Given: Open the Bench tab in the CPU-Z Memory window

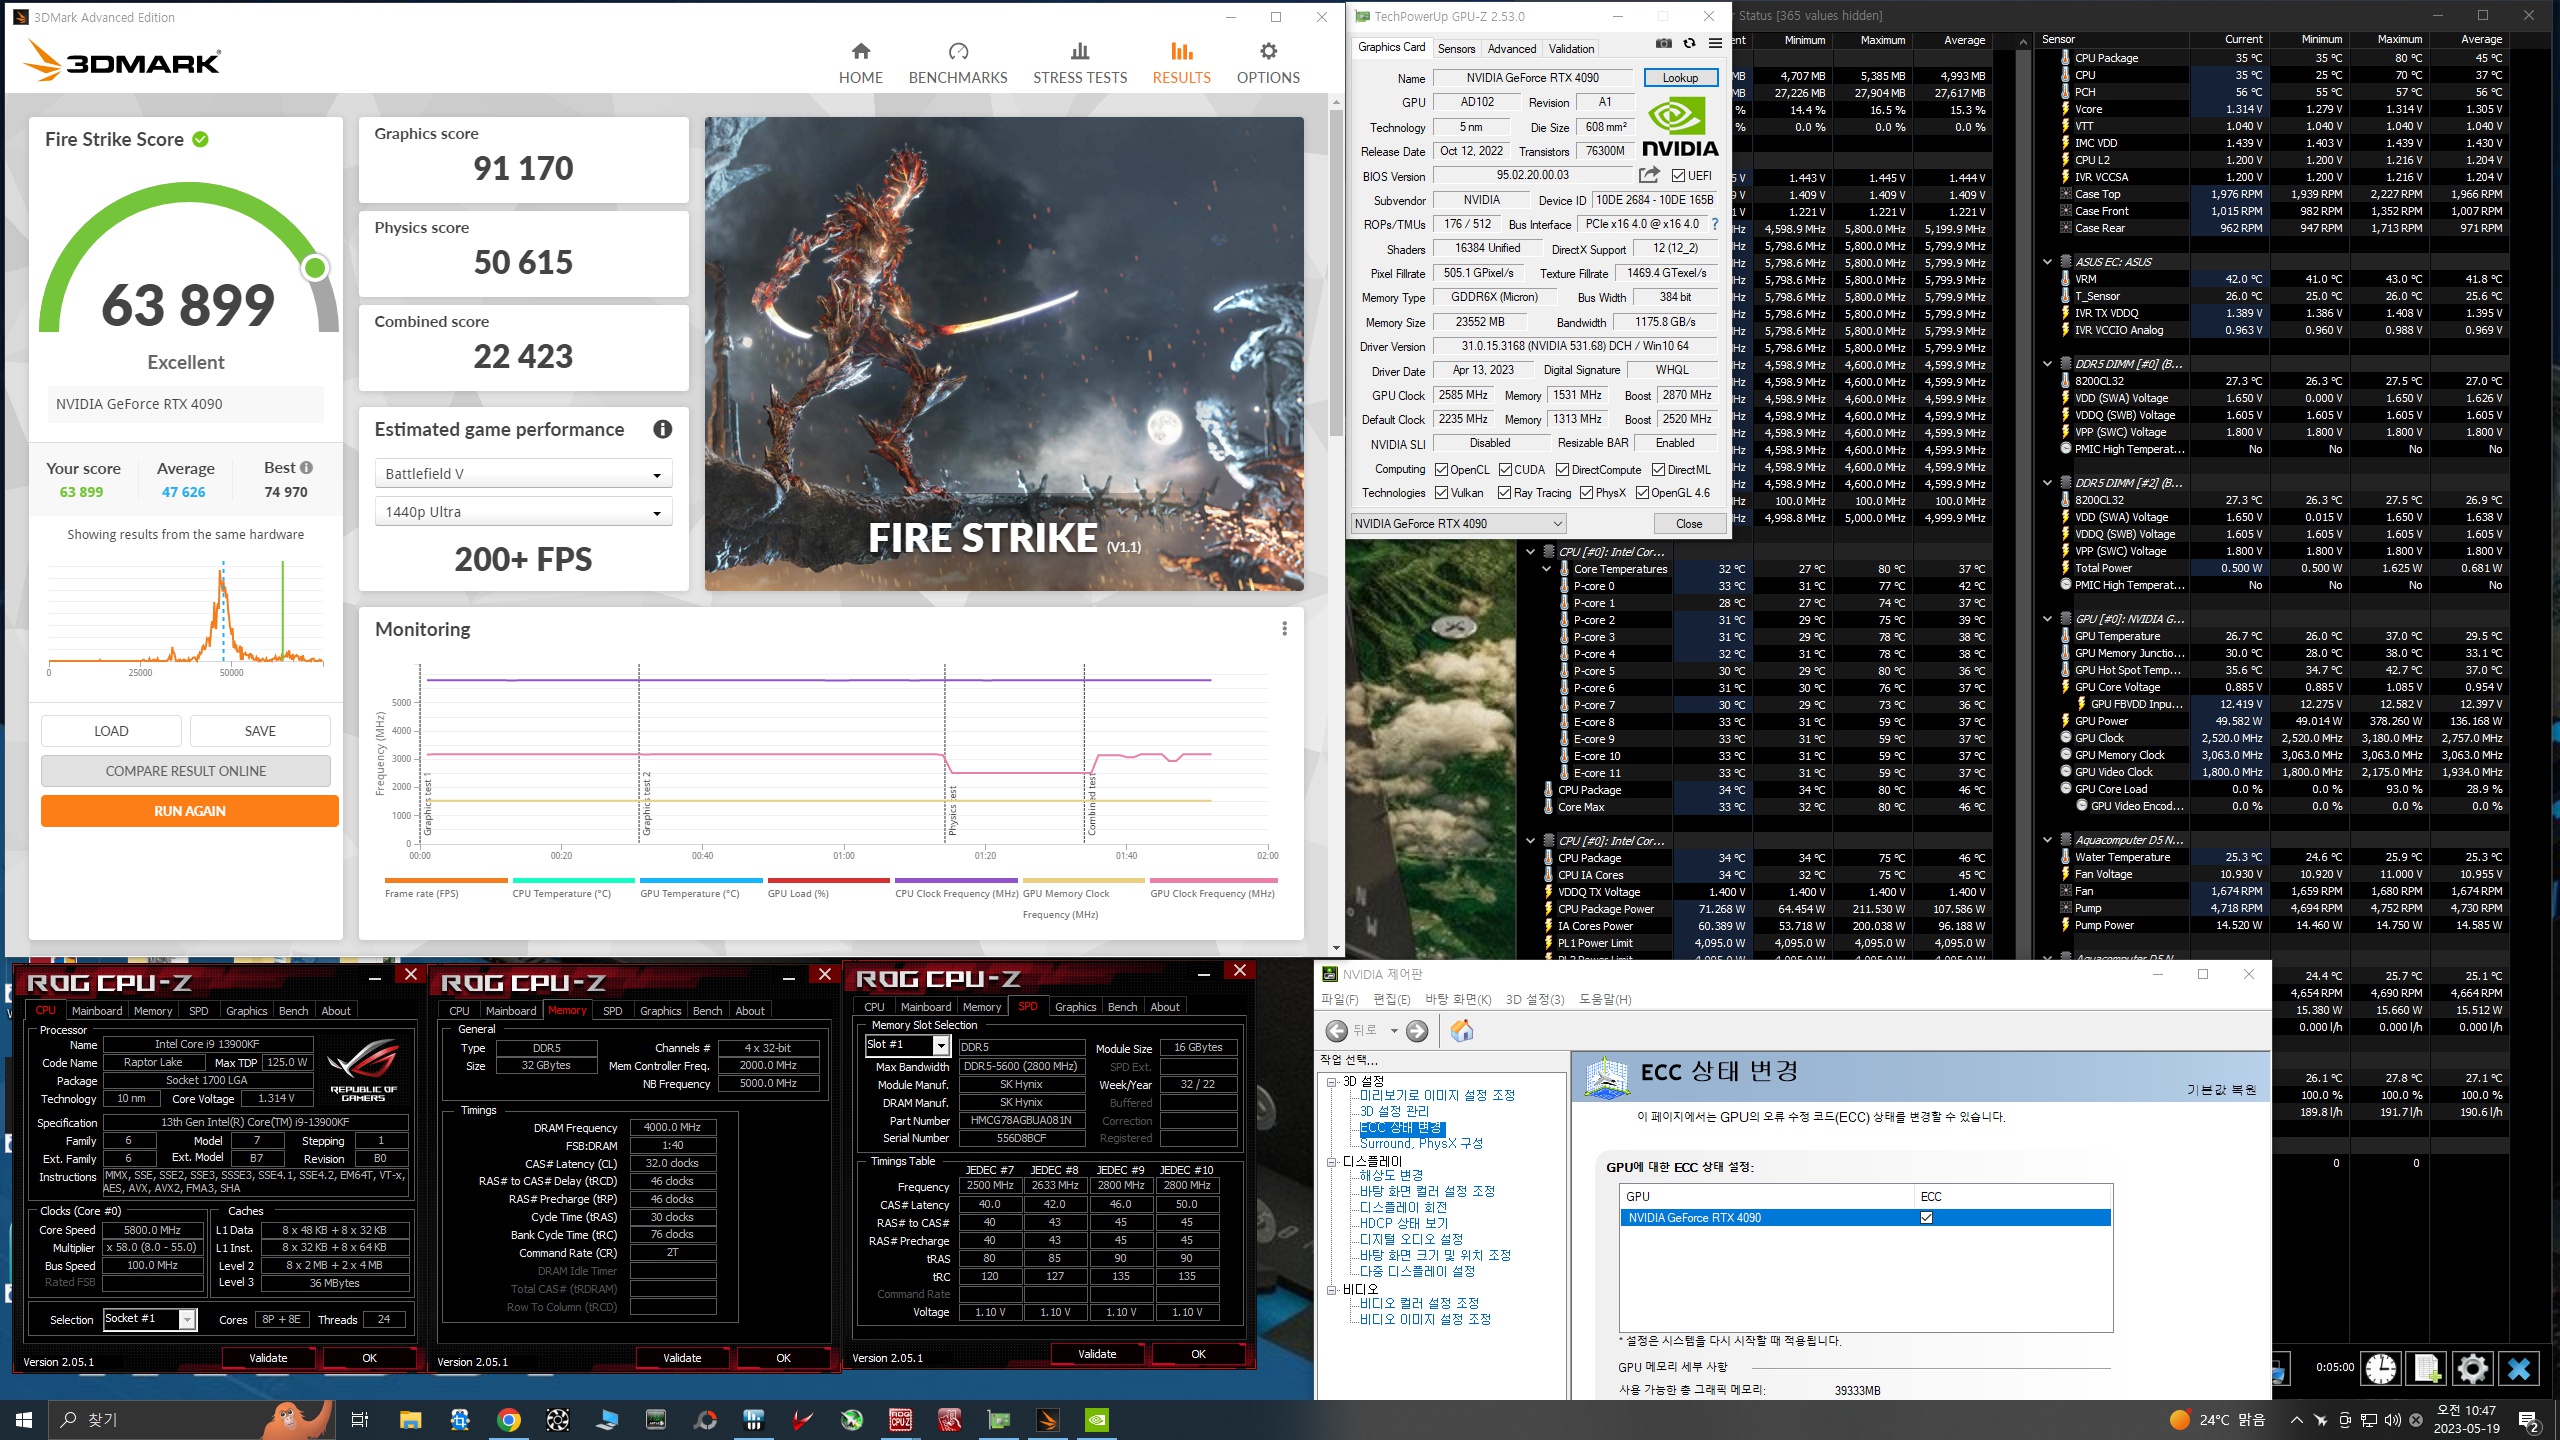Looking at the screenshot, I should (707, 1011).
